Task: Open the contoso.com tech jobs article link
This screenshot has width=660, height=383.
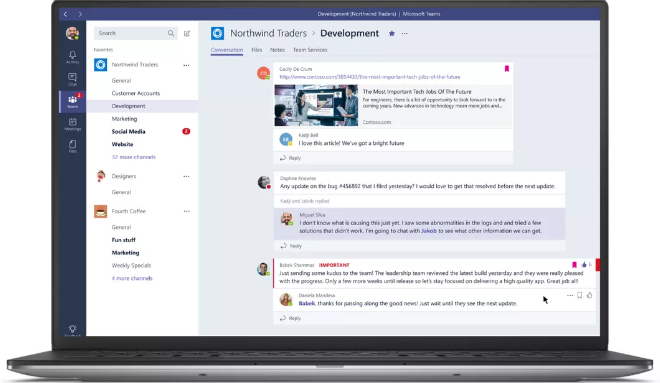Action: (x=370, y=77)
